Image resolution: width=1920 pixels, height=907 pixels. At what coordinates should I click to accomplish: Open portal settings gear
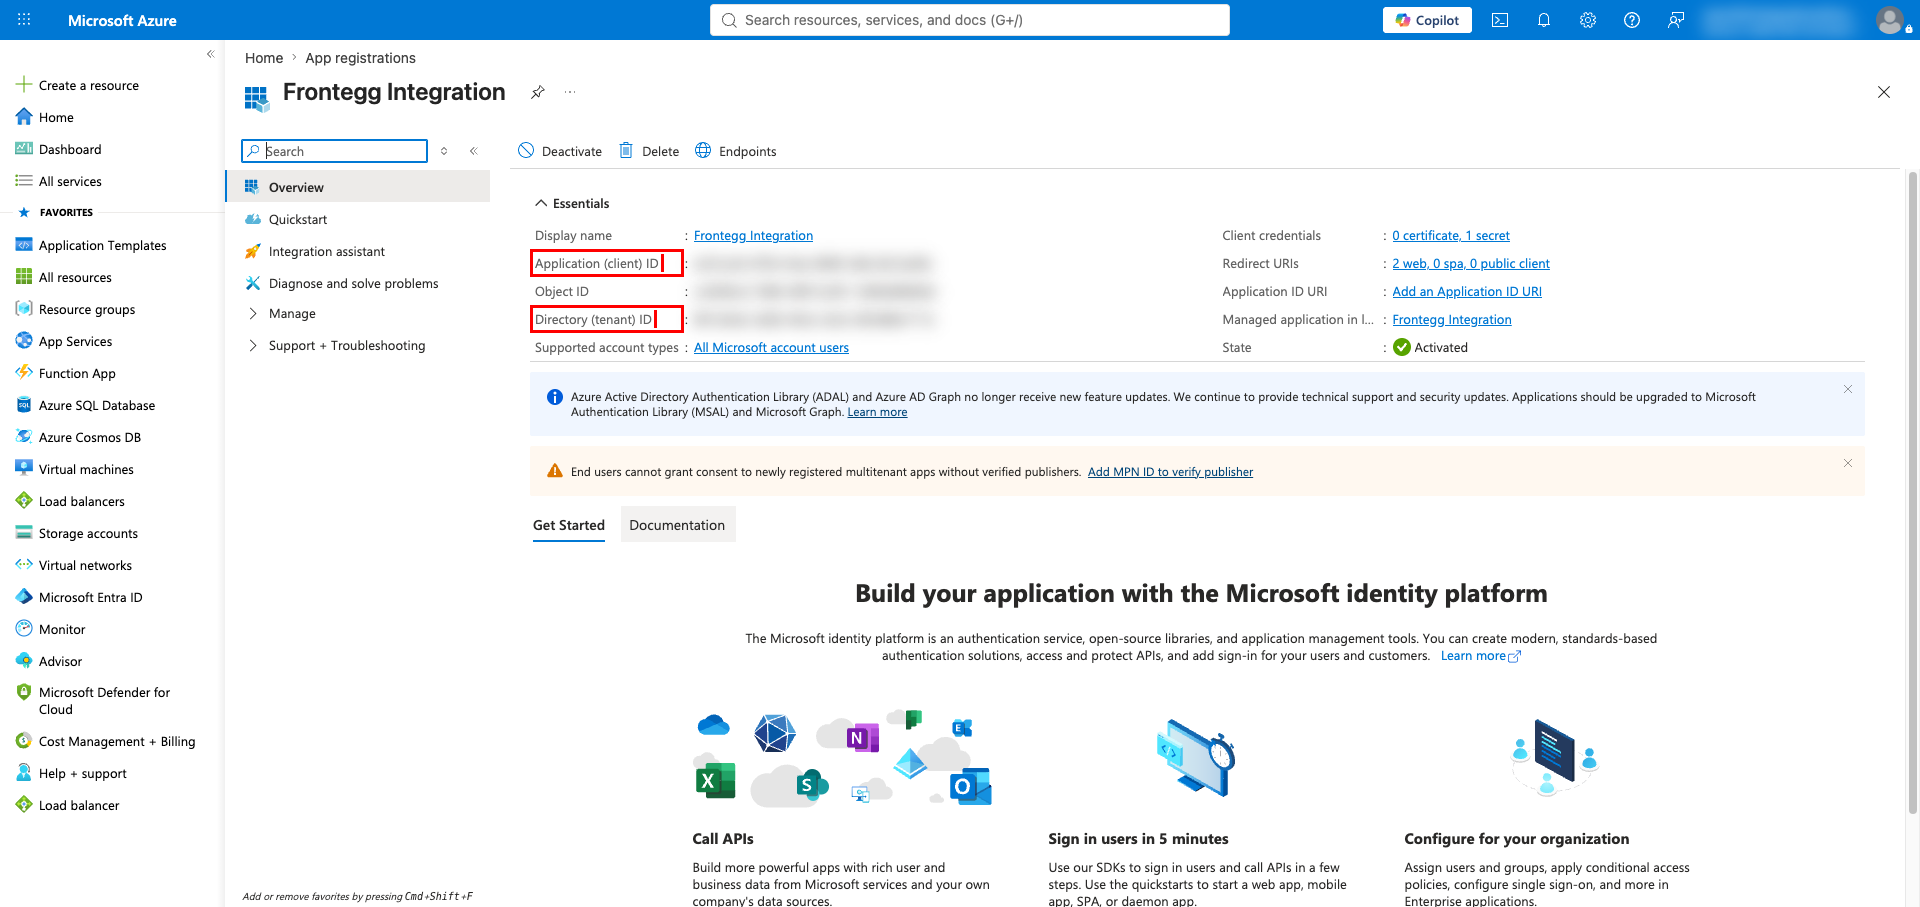[x=1588, y=20]
